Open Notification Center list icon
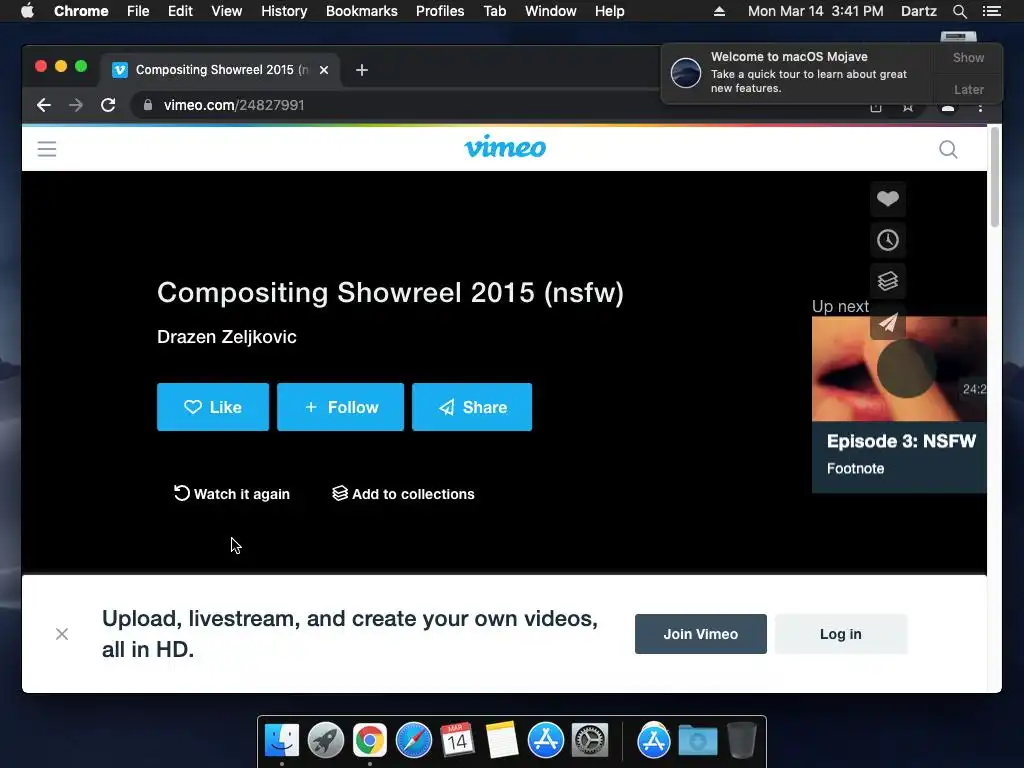The image size is (1024, 768). coord(992,11)
